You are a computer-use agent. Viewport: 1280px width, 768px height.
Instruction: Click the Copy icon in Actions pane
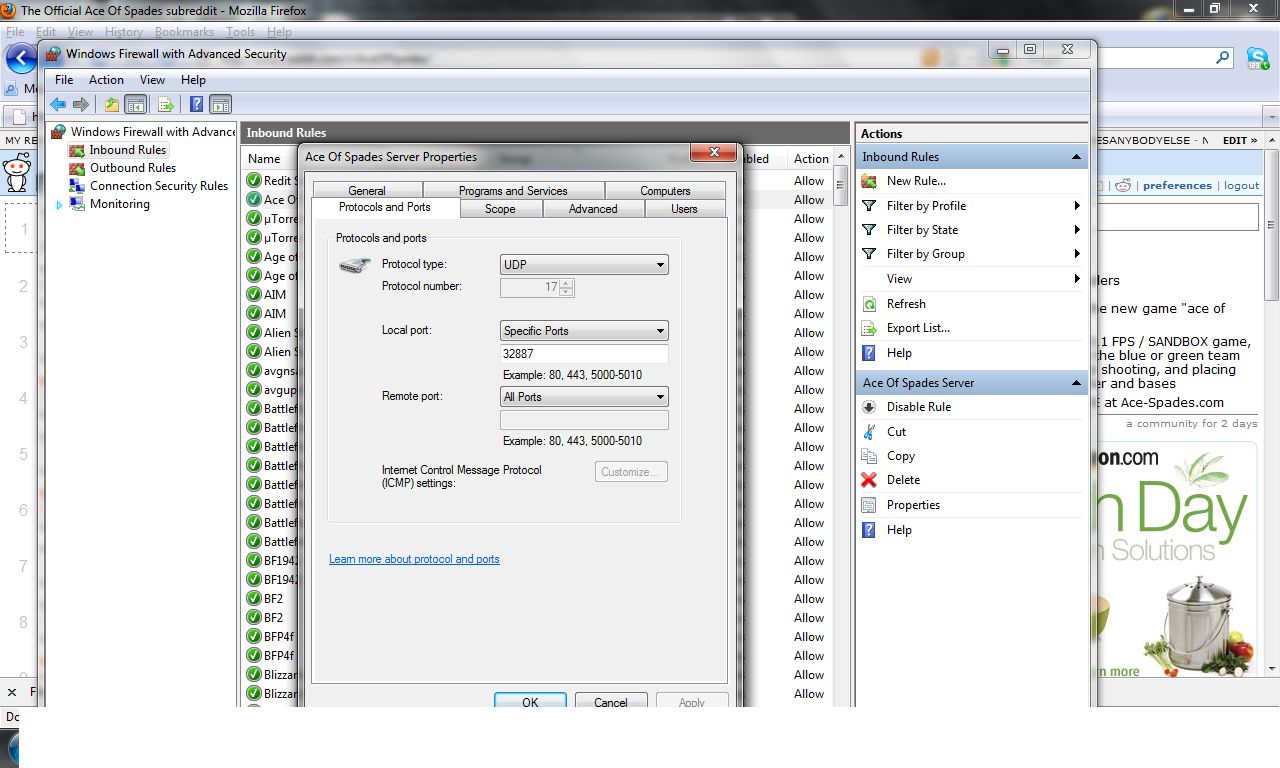[x=869, y=456]
